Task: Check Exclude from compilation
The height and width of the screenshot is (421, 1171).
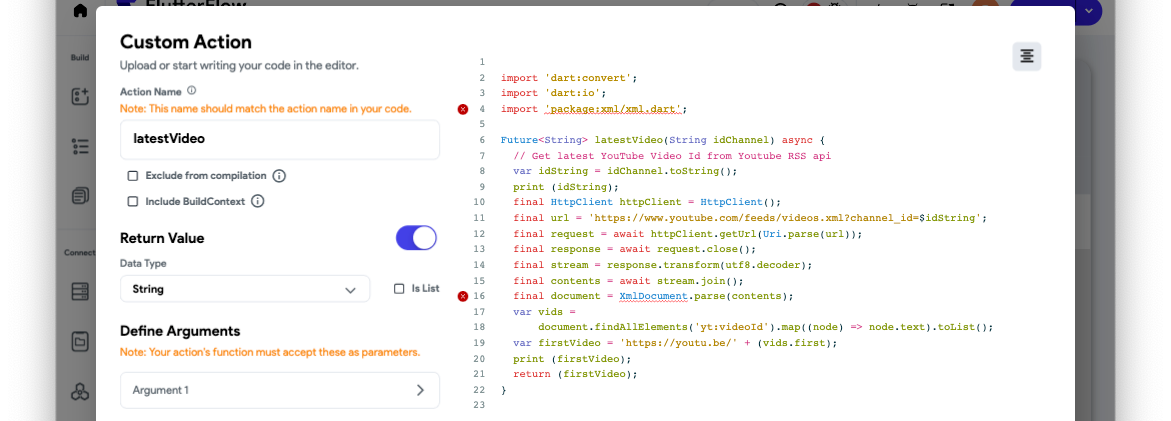Action: (x=133, y=176)
